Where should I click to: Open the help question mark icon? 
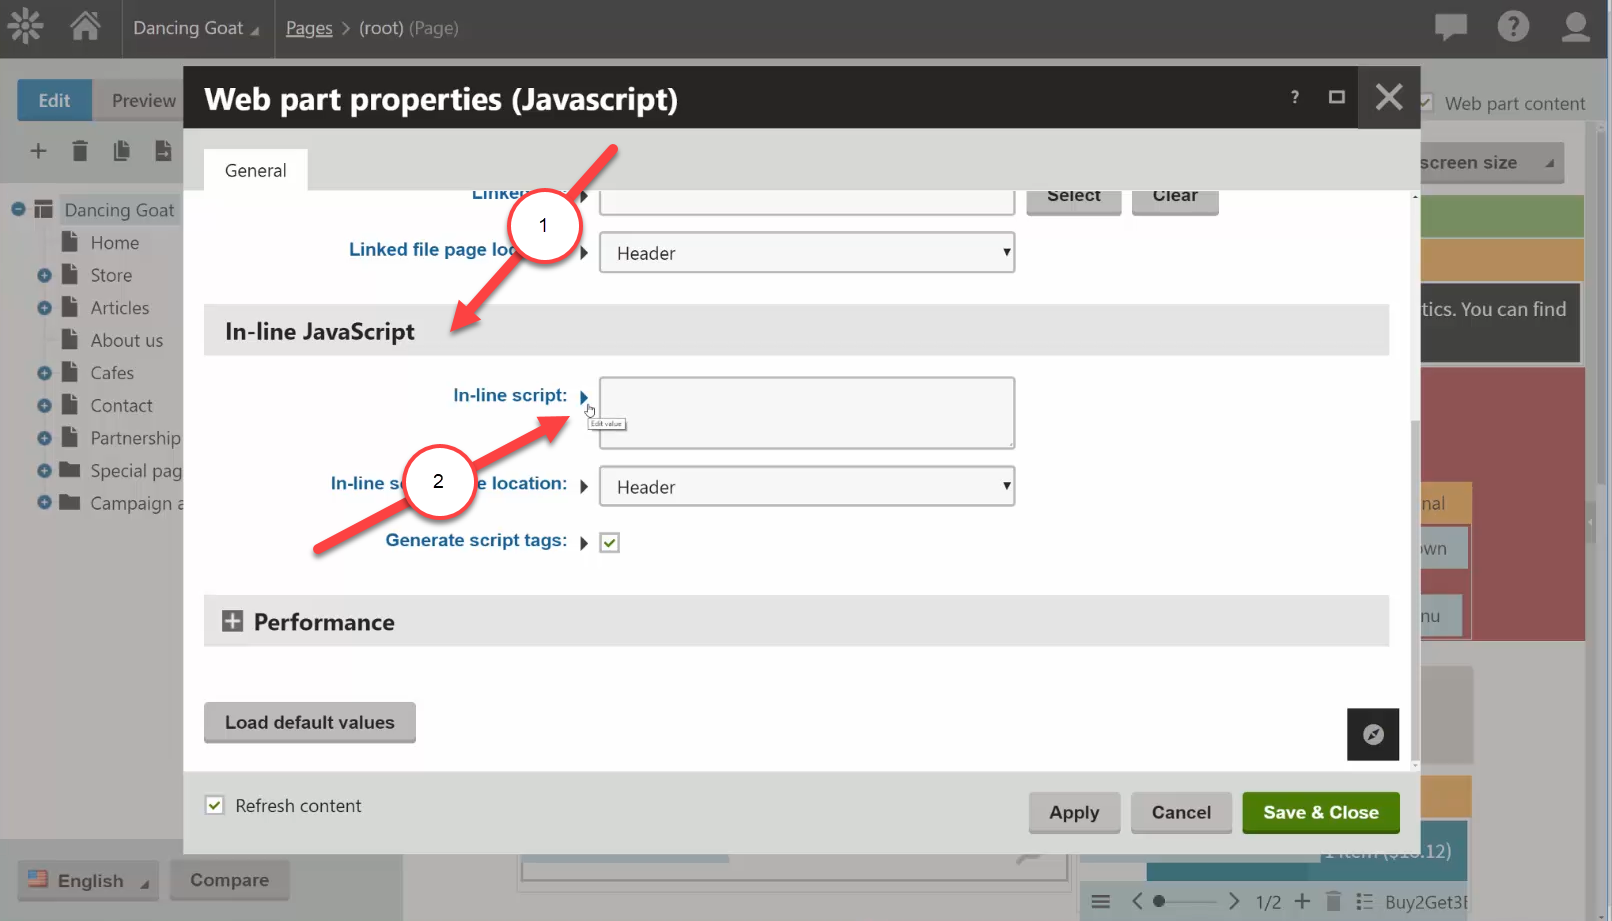coord(1513,26)
